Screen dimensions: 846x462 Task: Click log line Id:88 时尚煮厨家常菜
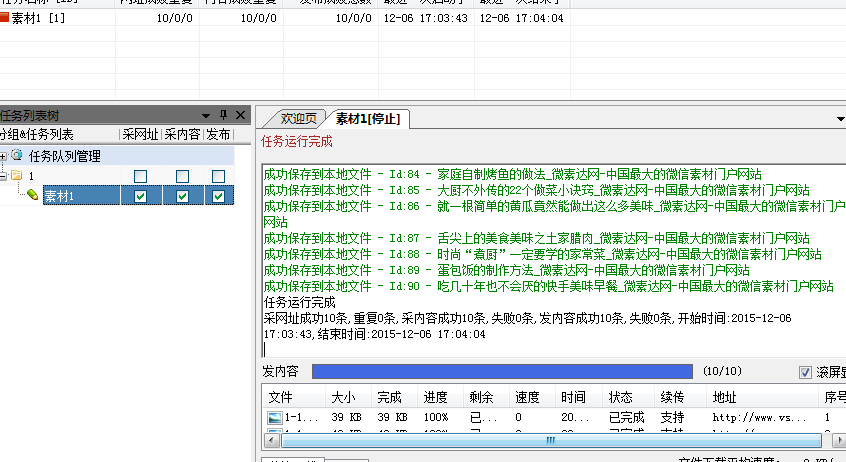point(543,254)
